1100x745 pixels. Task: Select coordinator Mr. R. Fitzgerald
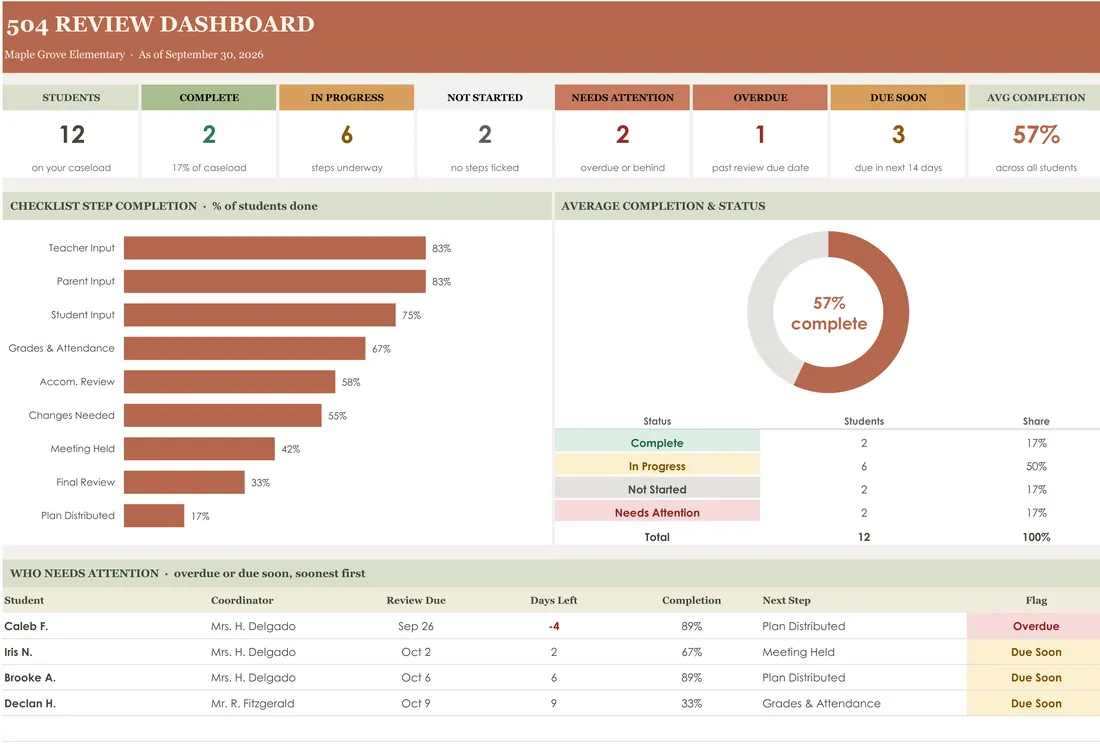(253, 704)
